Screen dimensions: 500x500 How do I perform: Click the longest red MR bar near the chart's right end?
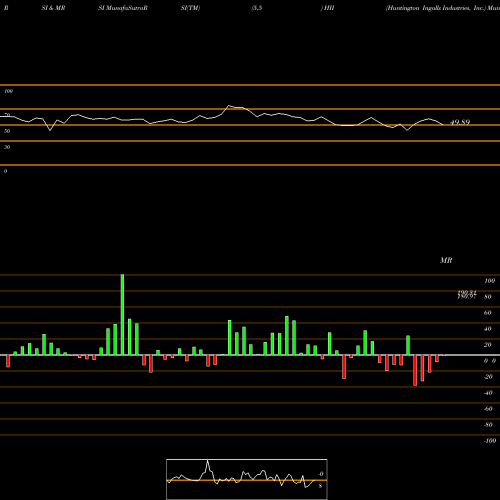click(415, 370)
